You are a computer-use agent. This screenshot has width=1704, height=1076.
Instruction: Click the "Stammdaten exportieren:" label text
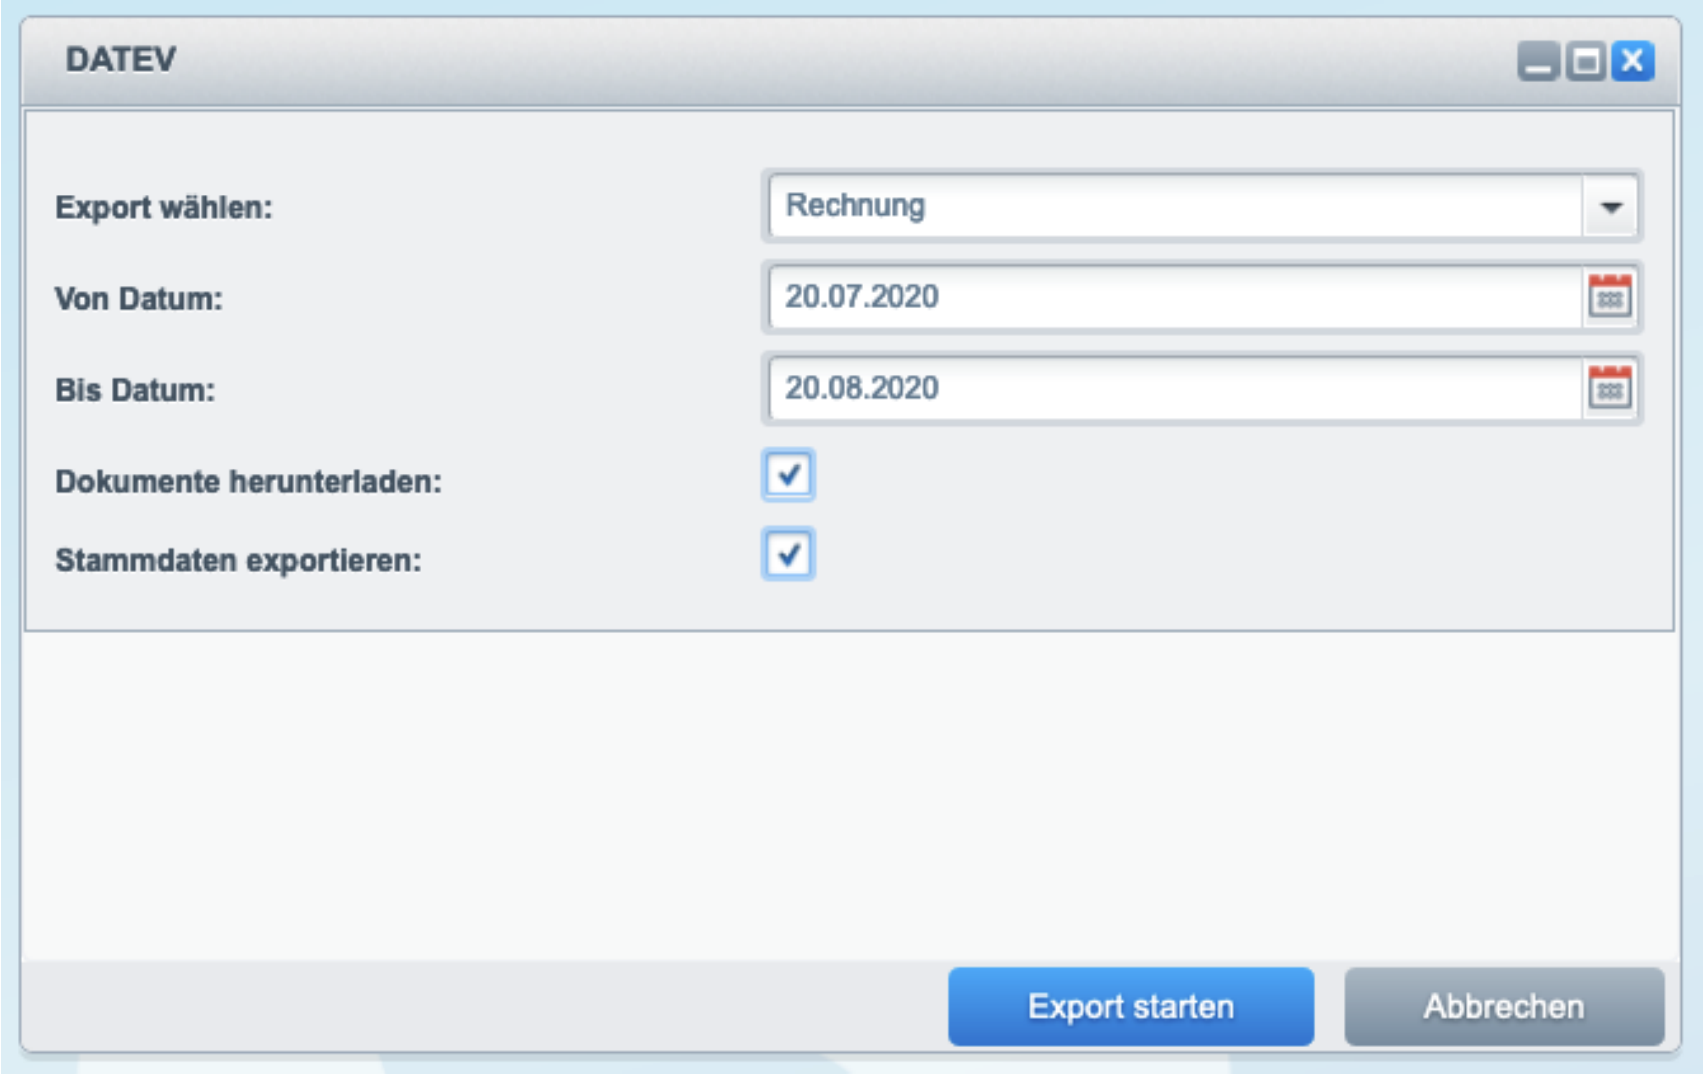click(238, 561)
